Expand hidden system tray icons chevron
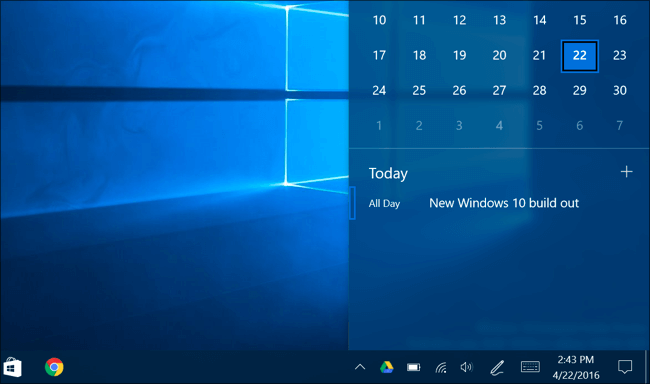 [x=360, y=367]
